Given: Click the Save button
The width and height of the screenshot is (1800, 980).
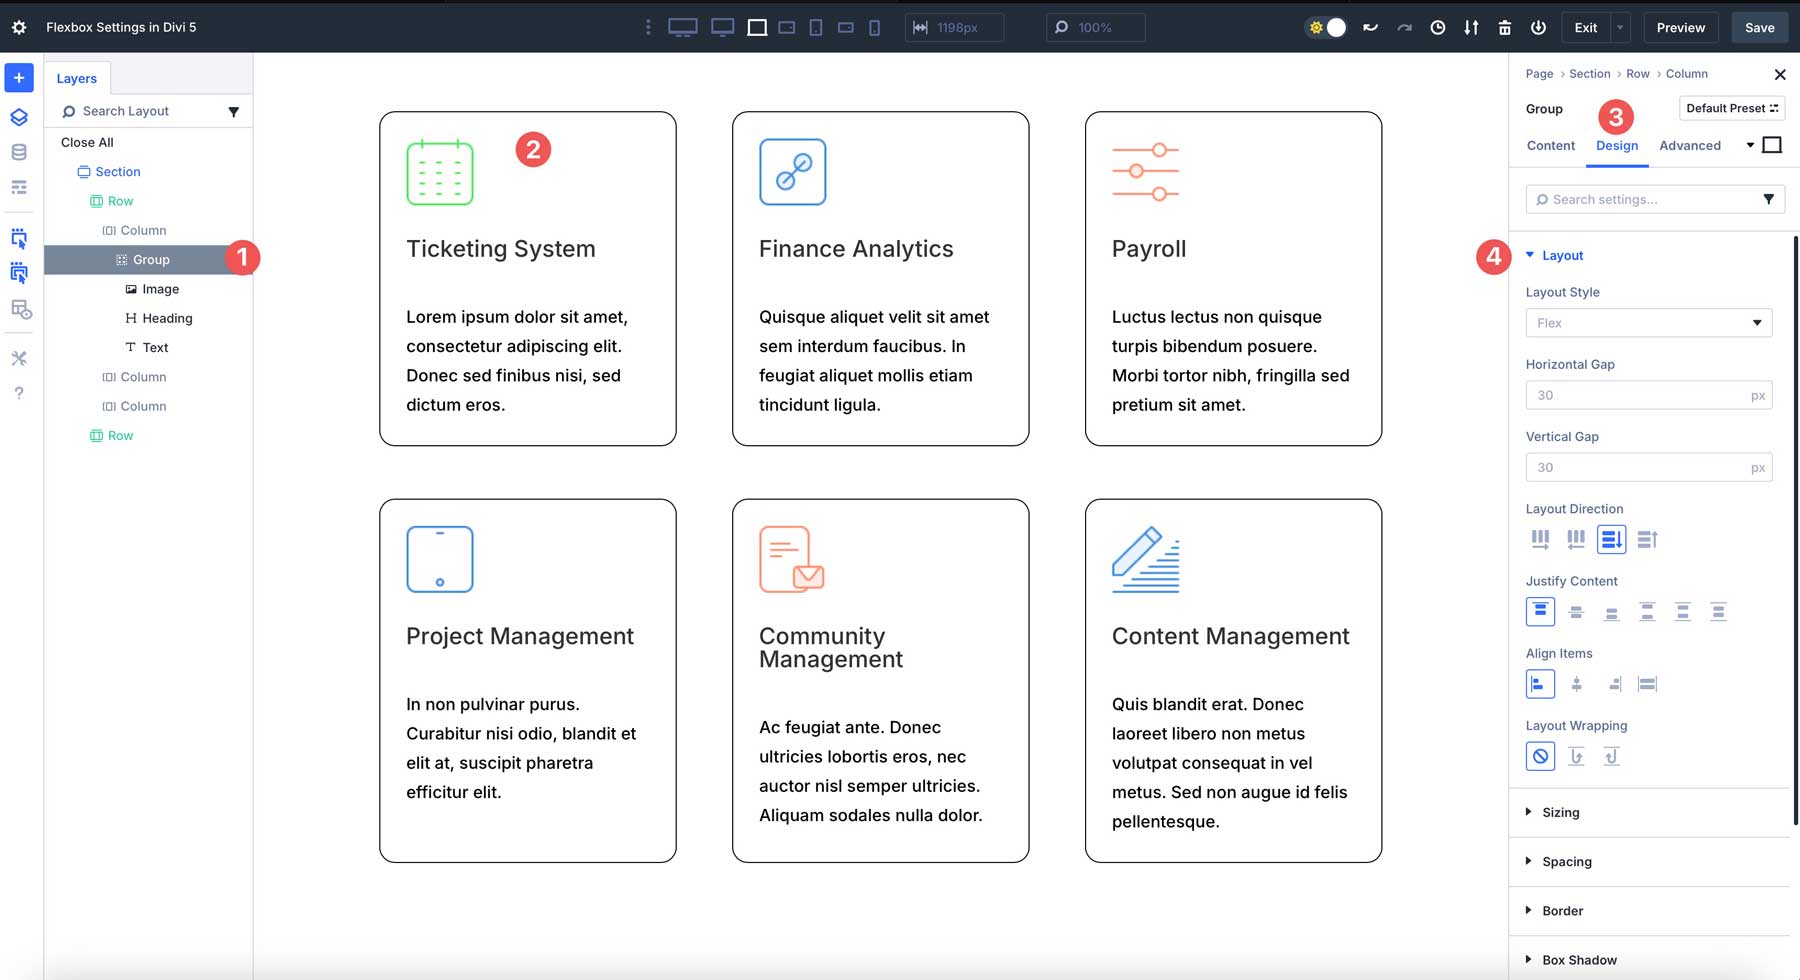Looking at the screenshot, I should pyautogui.click(x=1759, y=28).
